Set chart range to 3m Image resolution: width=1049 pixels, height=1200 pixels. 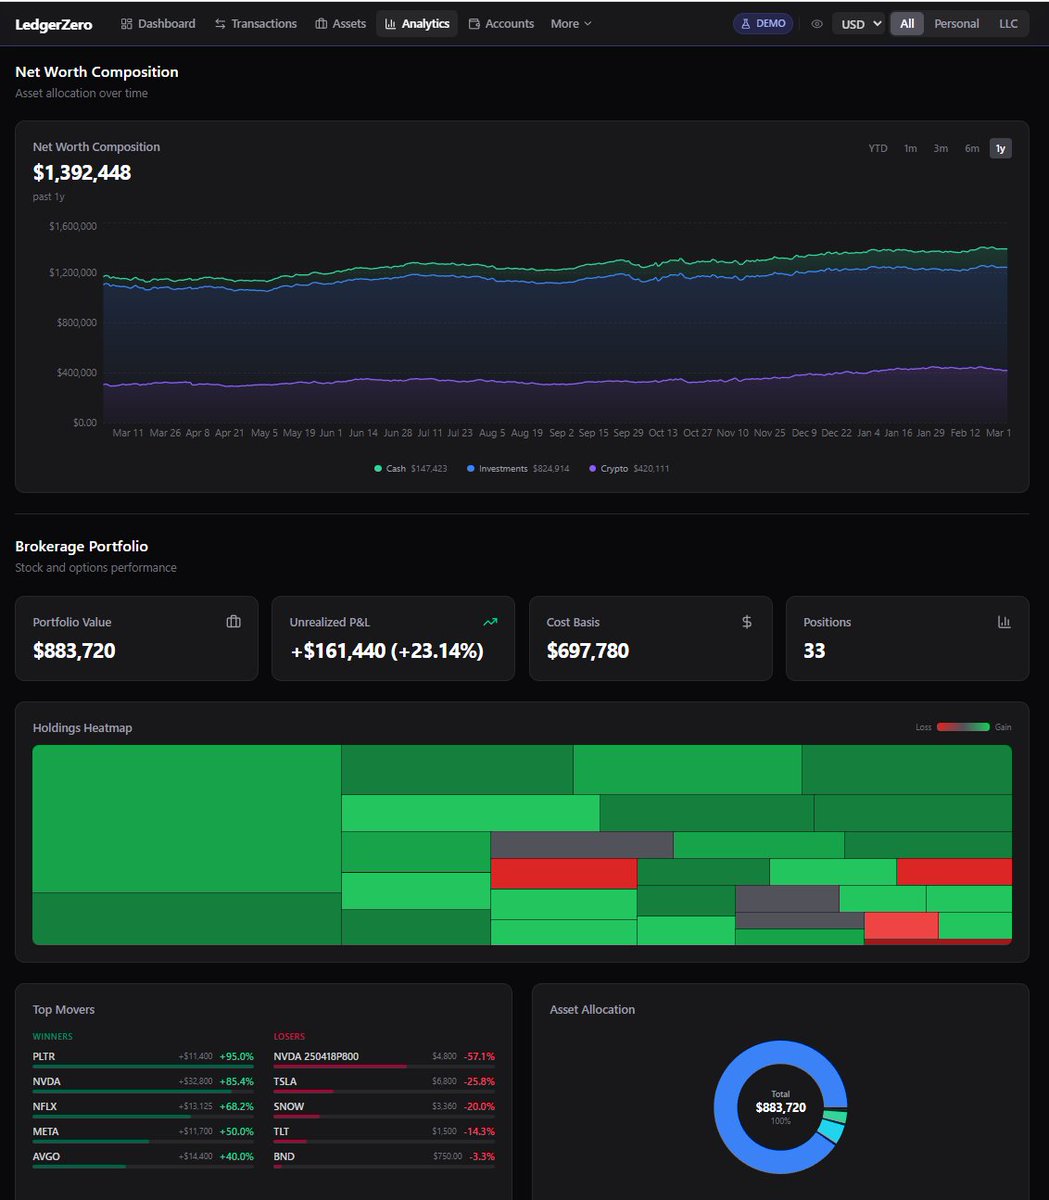coord(940,148)
